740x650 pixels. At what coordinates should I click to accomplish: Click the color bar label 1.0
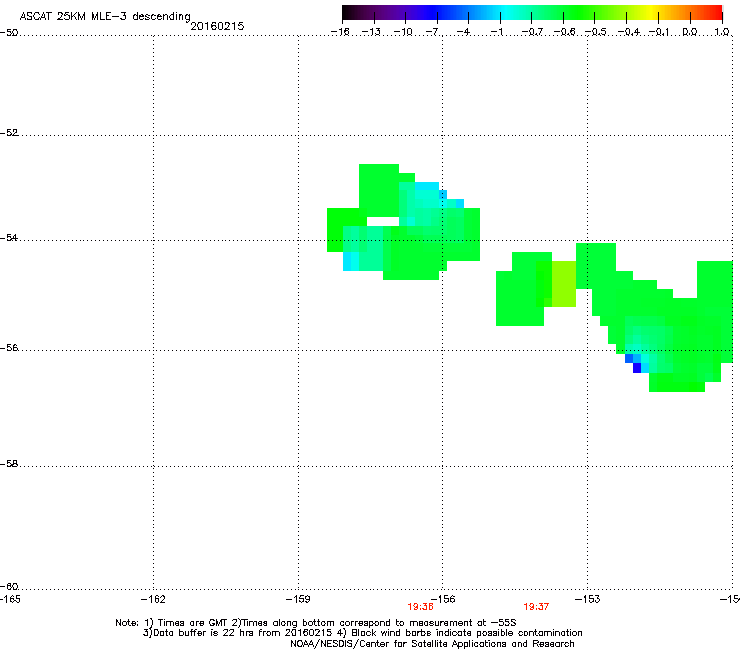click(x=722, y=32)
